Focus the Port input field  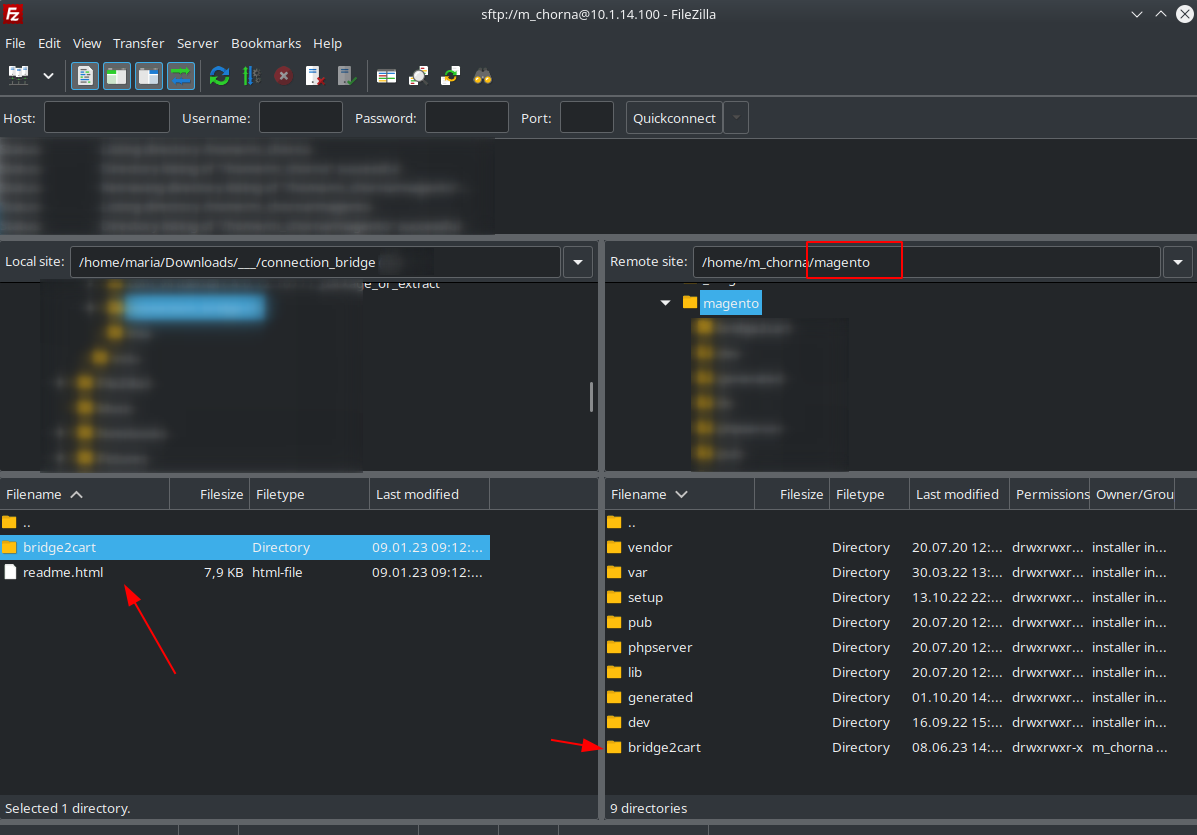click(587, 118)
